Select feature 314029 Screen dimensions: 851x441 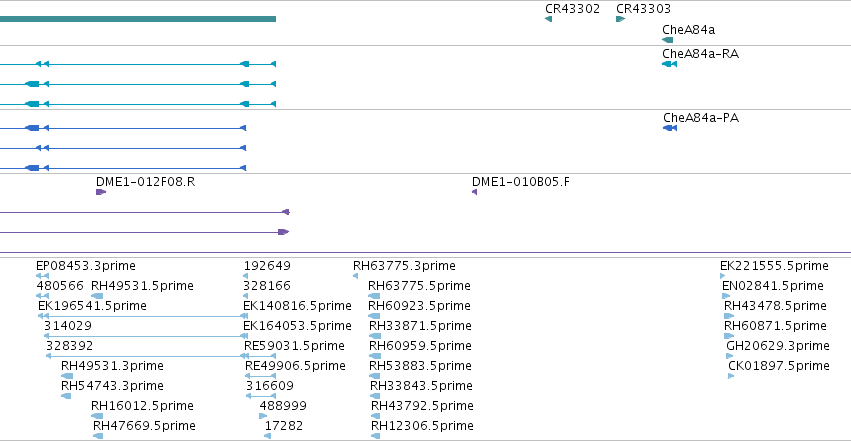coord(146,336)
